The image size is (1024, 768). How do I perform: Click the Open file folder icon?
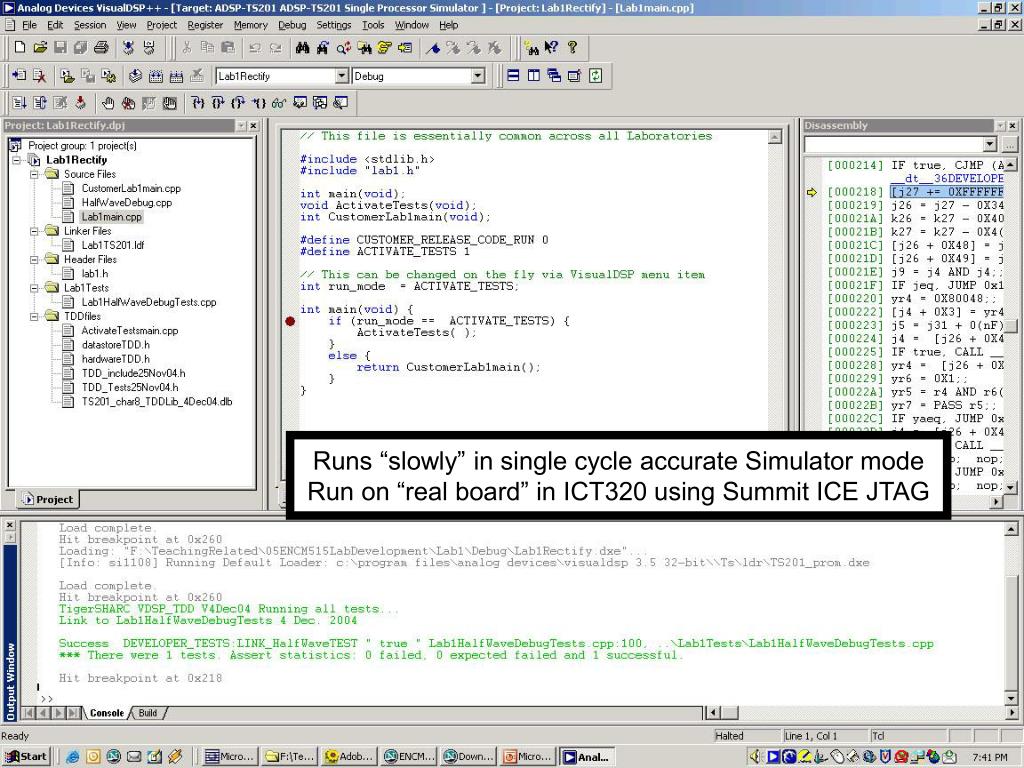point(40,48)
